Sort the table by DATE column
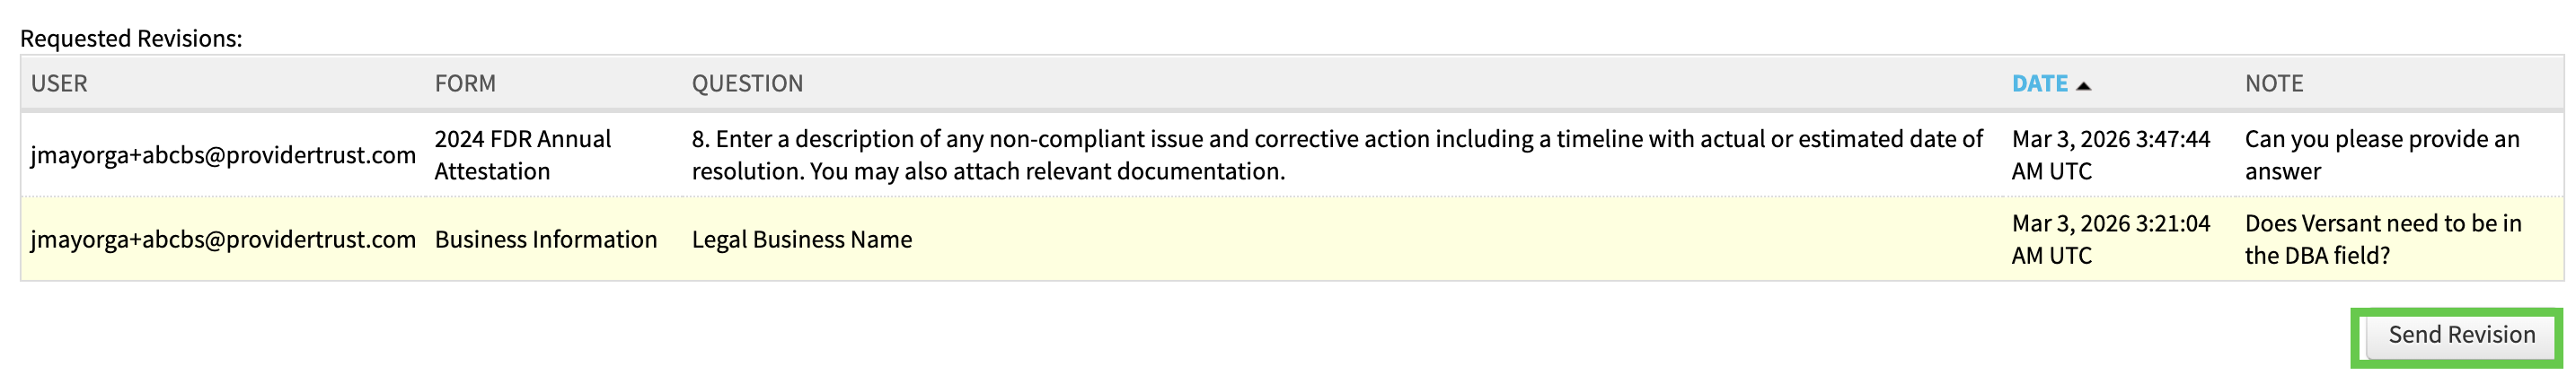 coord(2039,84)
